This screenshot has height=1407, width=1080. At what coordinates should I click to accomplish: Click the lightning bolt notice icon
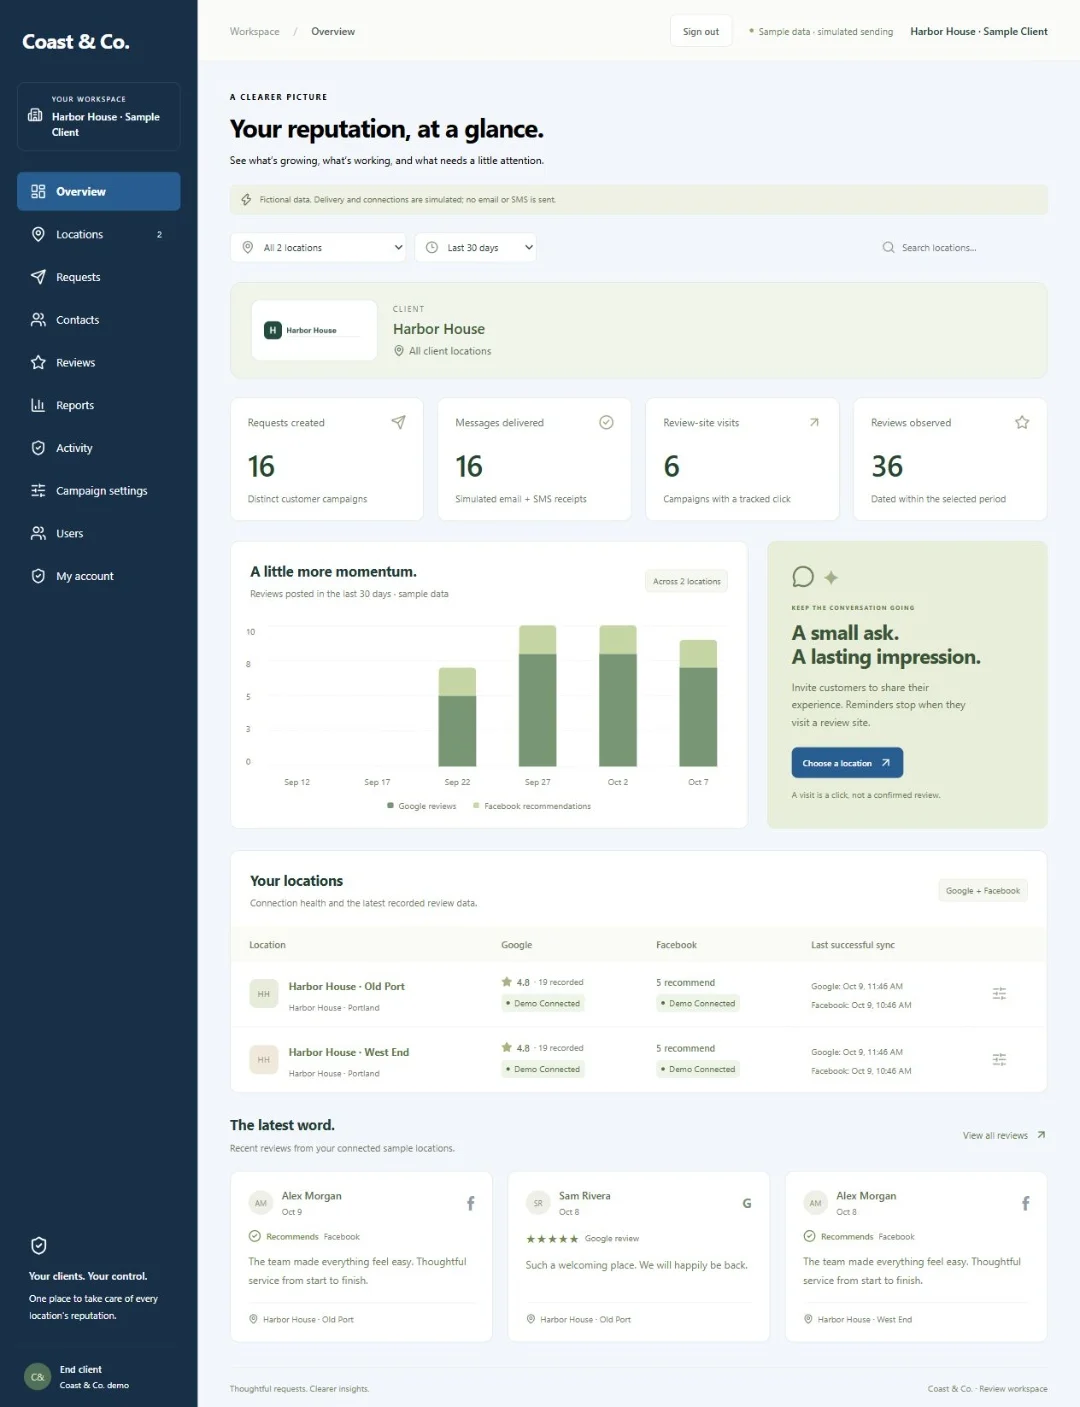[246, 199]
